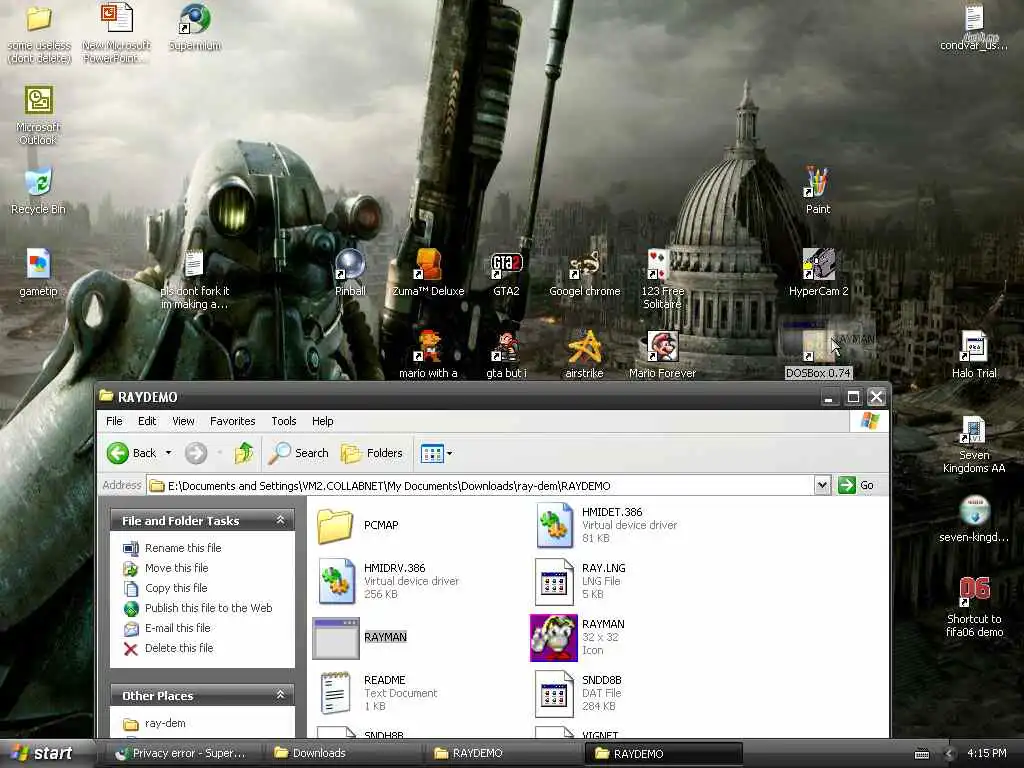The height and width of the screenshot is (768, 1024).
Task: Launch the Pinball desktop shortcut
Action: pyautogui.click(x=350, y=273)
